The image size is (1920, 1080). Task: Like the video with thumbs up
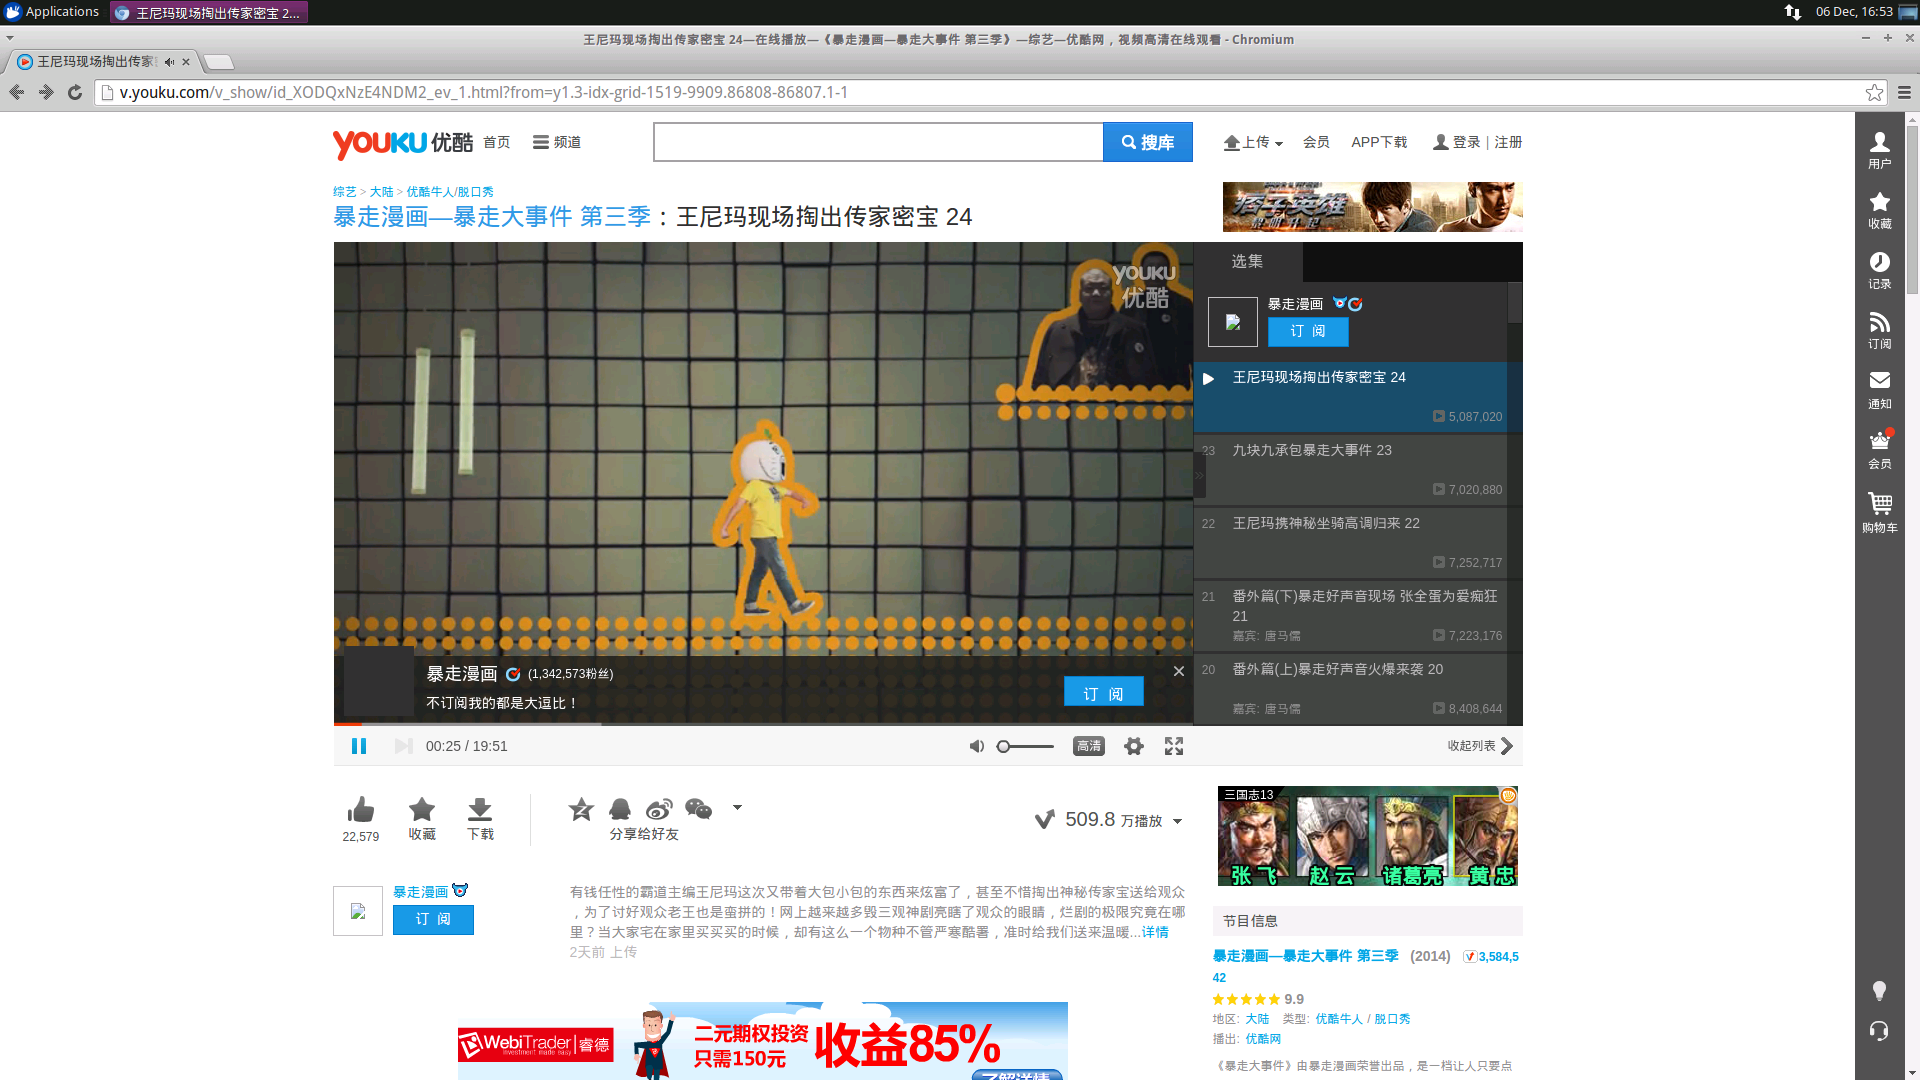click(x=361, y=810)
